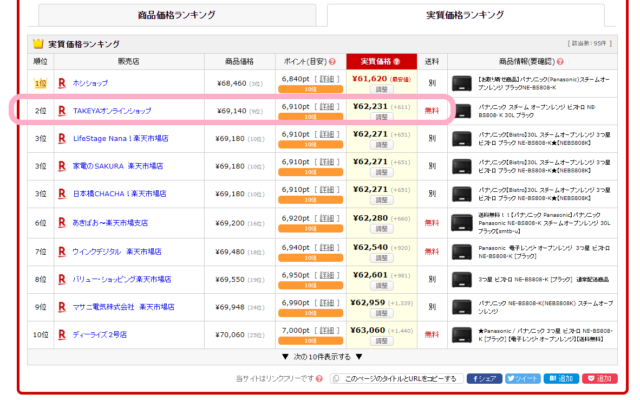
Task: Click help icon next to 商品情報(要確認)
Action: tap(560, 62)
